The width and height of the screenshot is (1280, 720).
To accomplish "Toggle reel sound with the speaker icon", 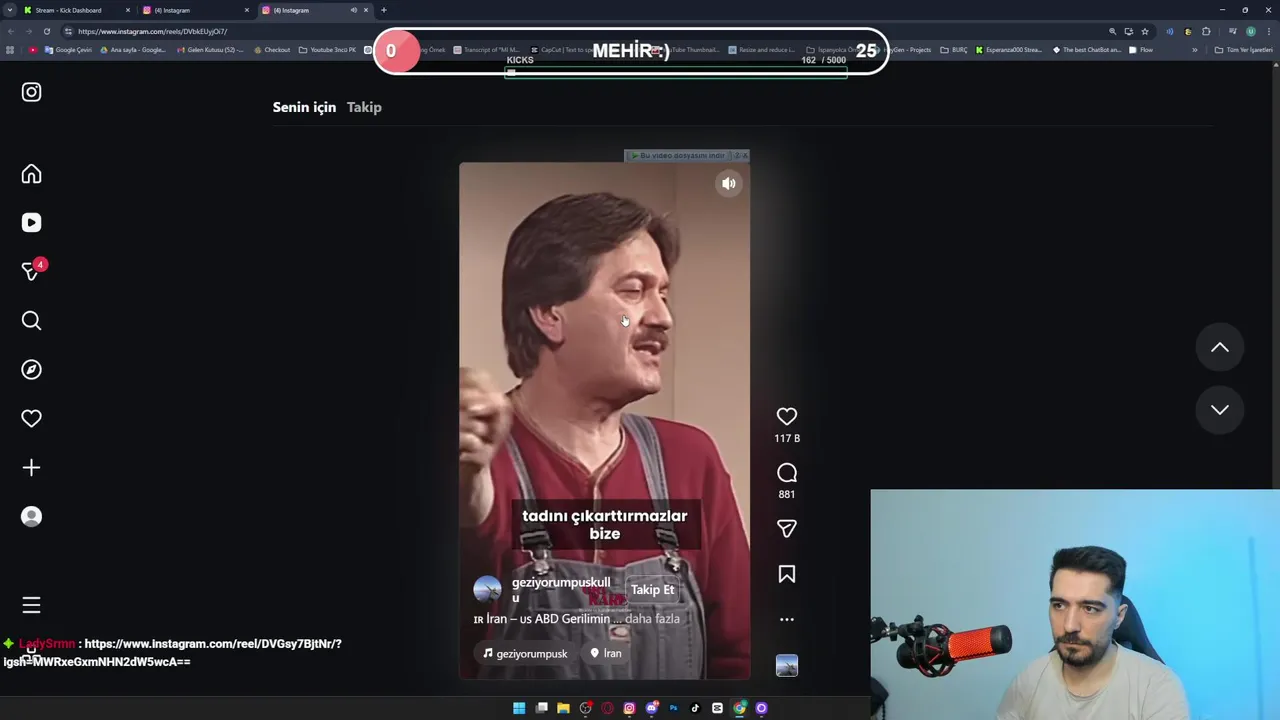I will [729, 183].
